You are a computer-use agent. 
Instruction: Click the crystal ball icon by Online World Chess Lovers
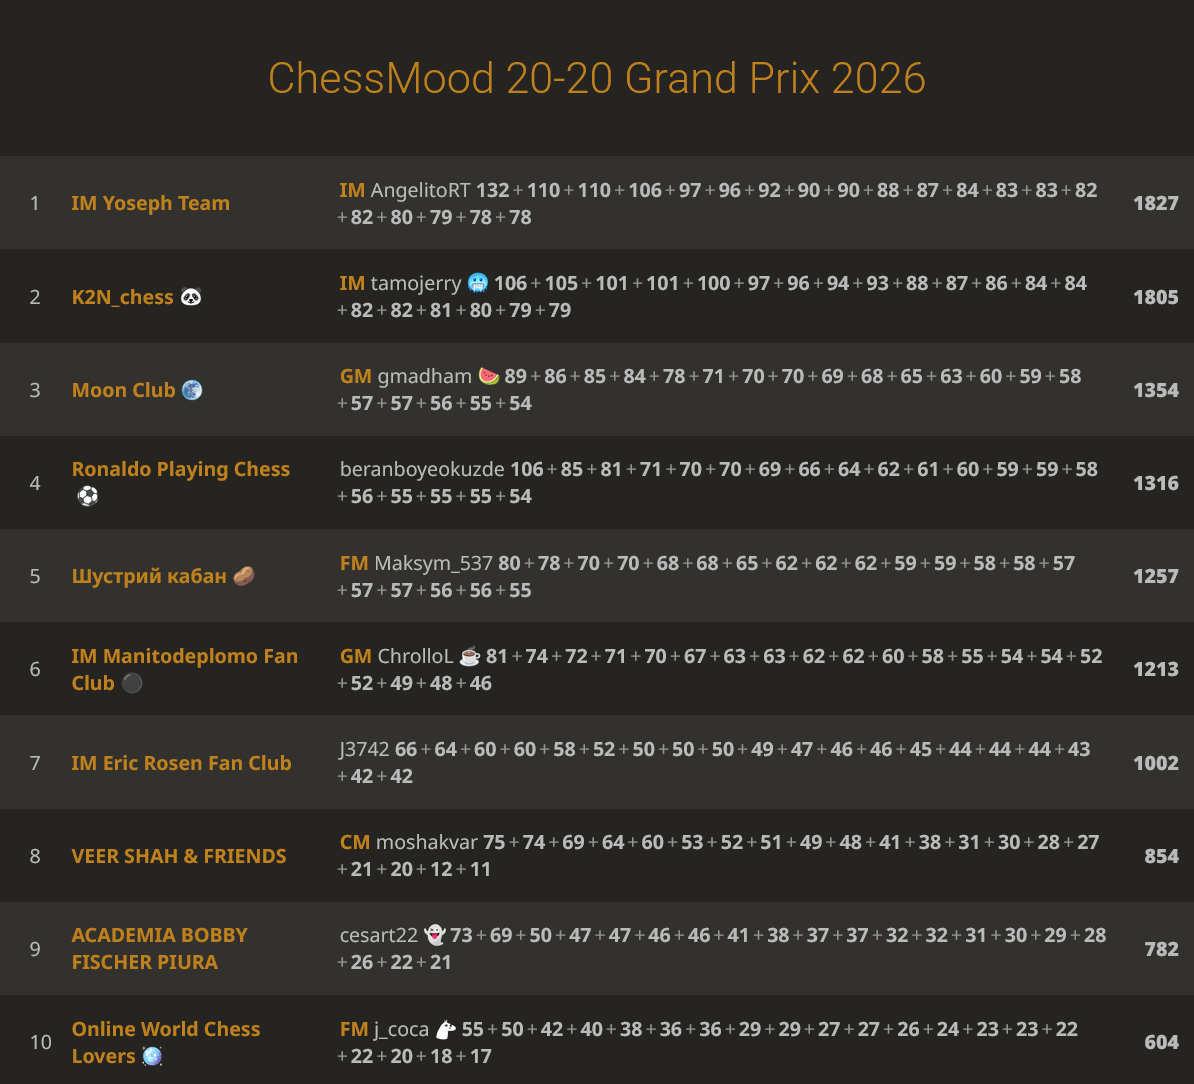point(152,1056)
